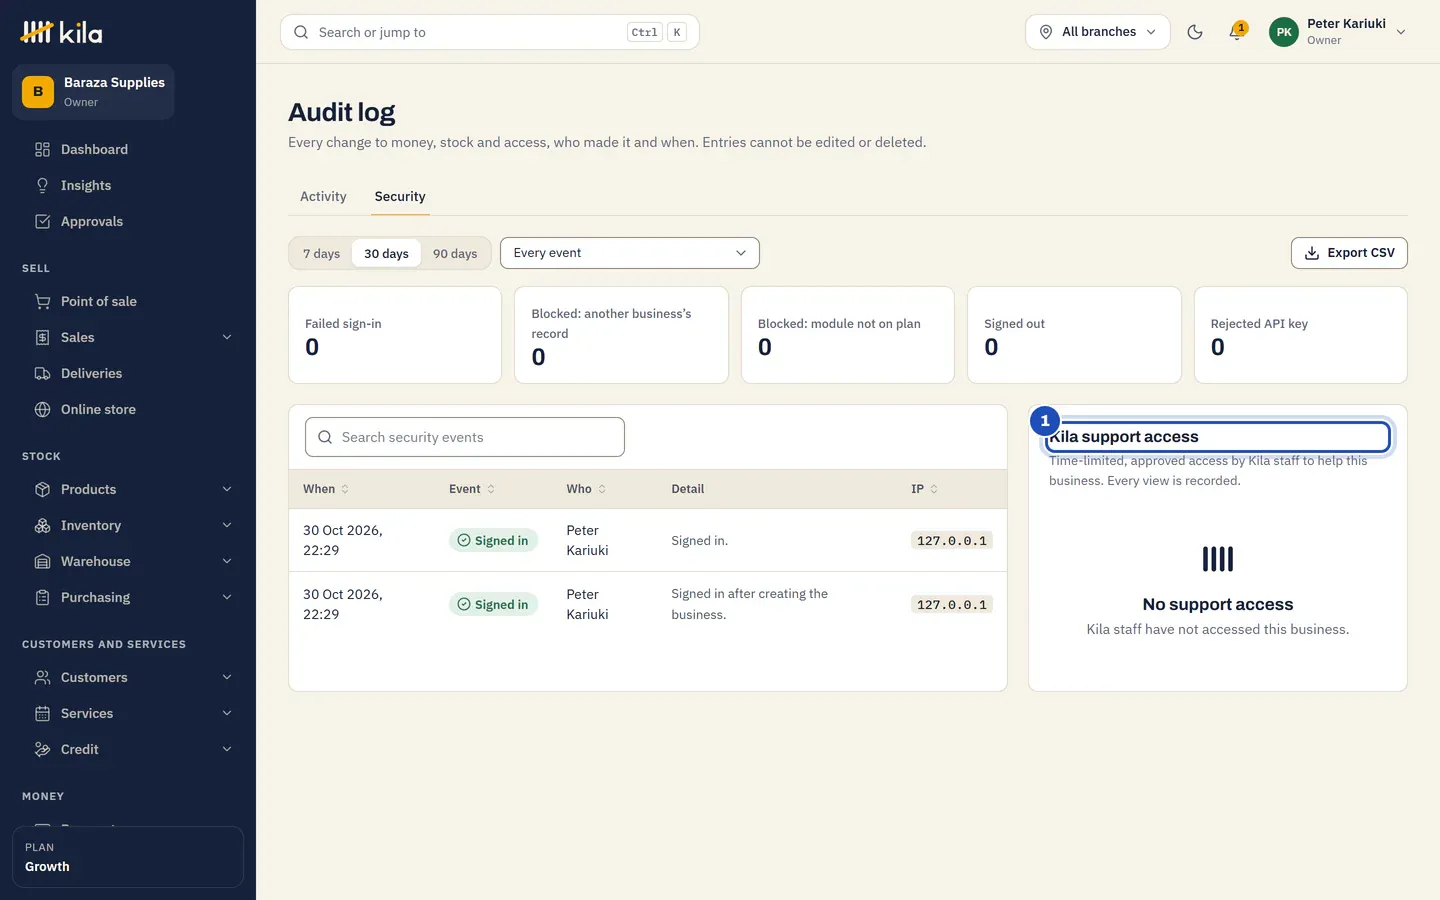
Task: Switch to the Security tab
Action: [x=400, y=197]
